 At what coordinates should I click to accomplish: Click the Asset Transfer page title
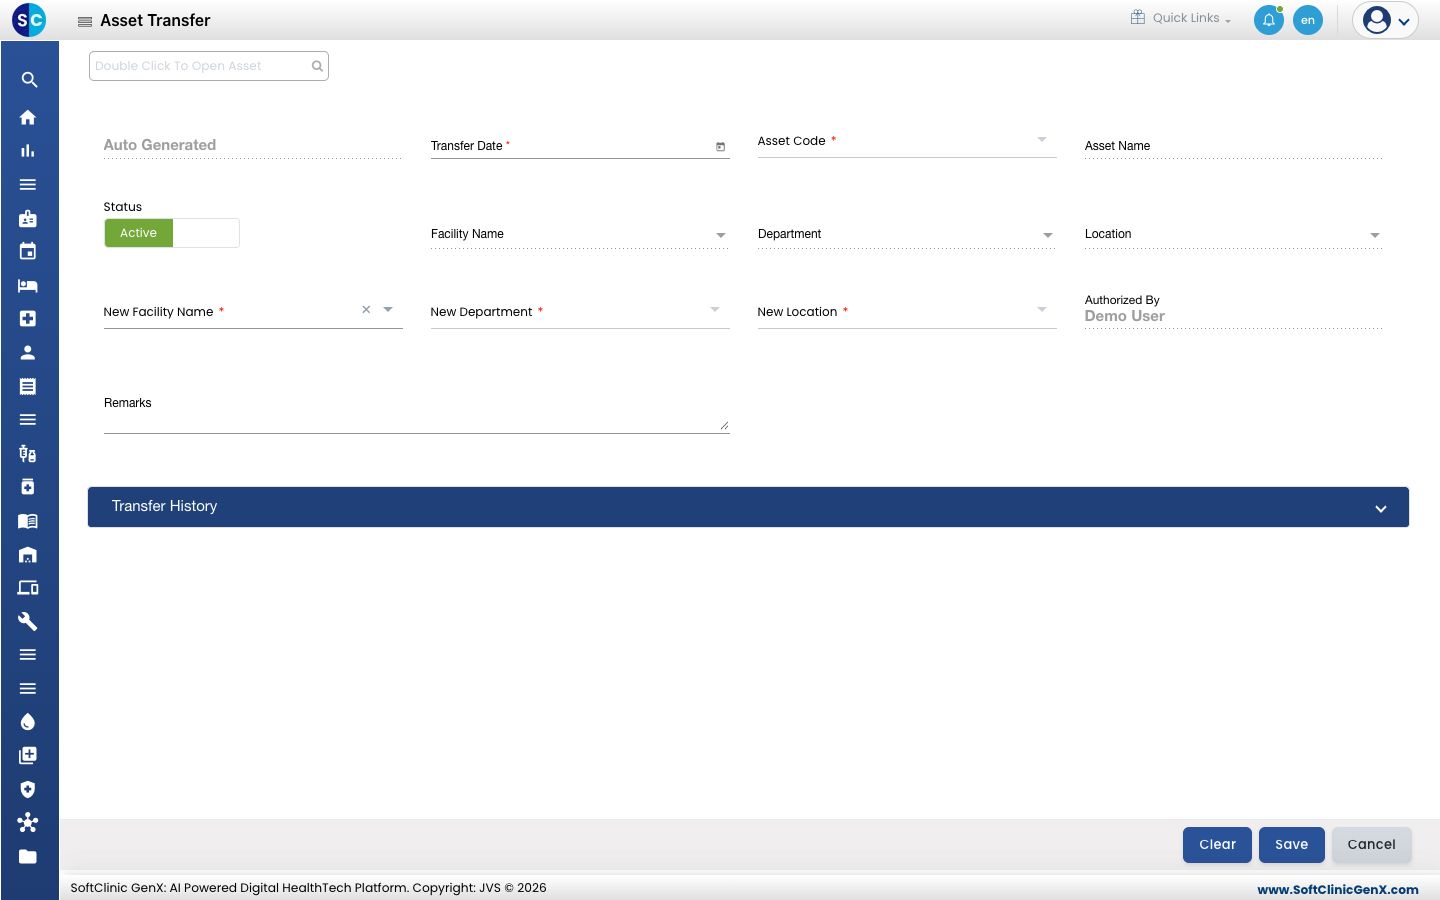155,20
